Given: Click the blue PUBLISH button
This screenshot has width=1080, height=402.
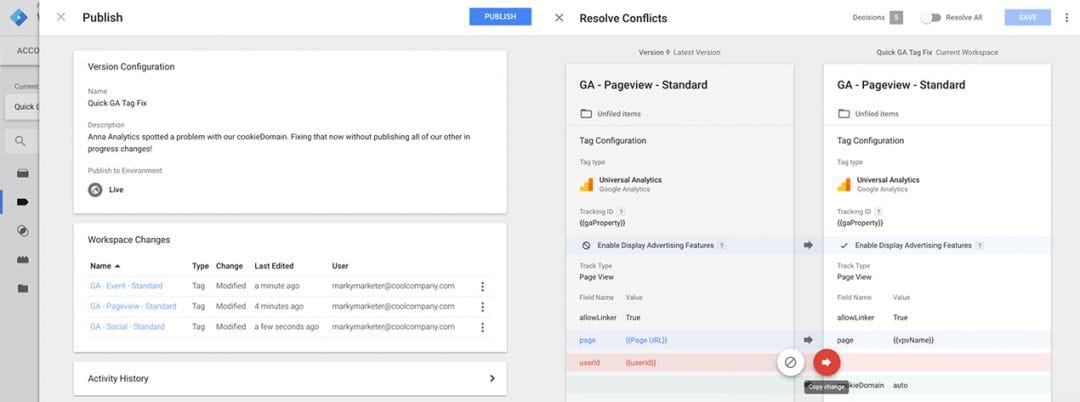Looking at the screenshot, I should click(x=500, y=17).
